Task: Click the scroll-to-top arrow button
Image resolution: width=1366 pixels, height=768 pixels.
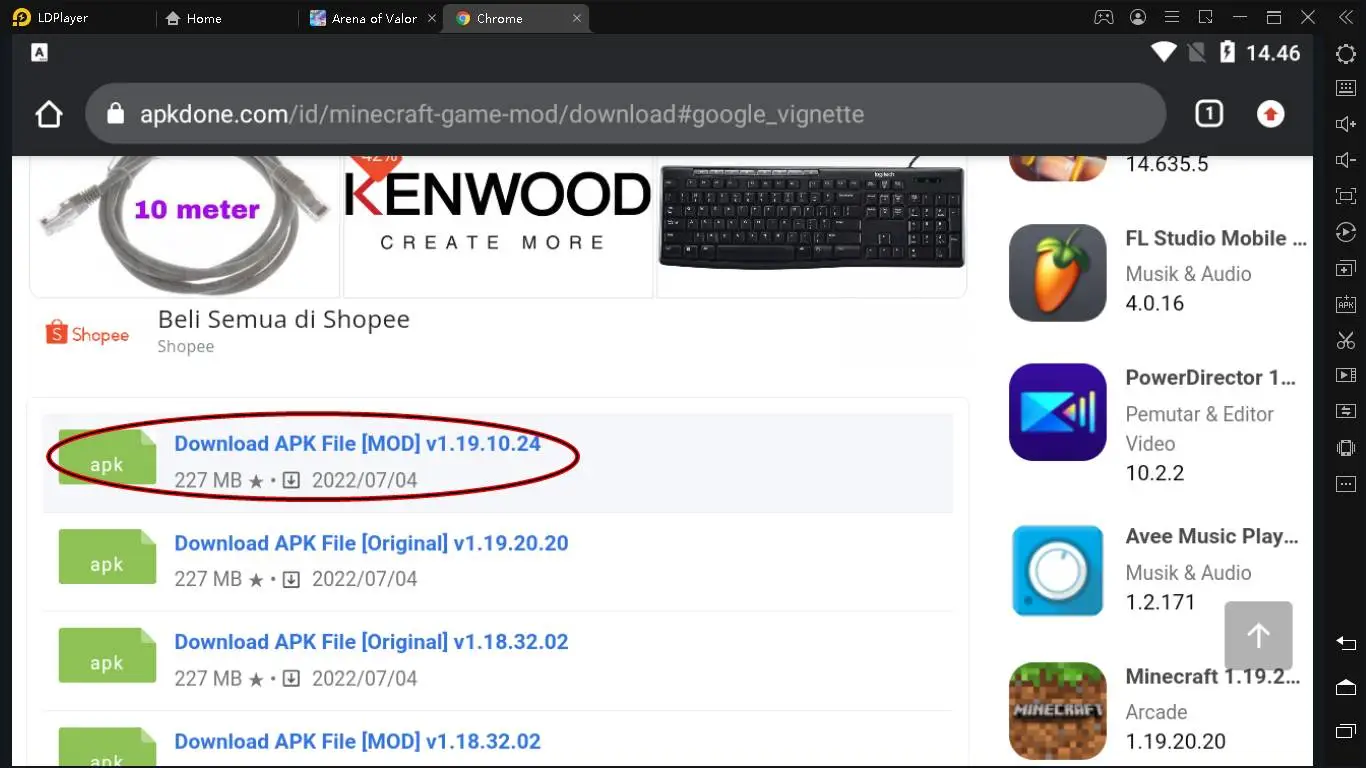Action: point(1258,635)
